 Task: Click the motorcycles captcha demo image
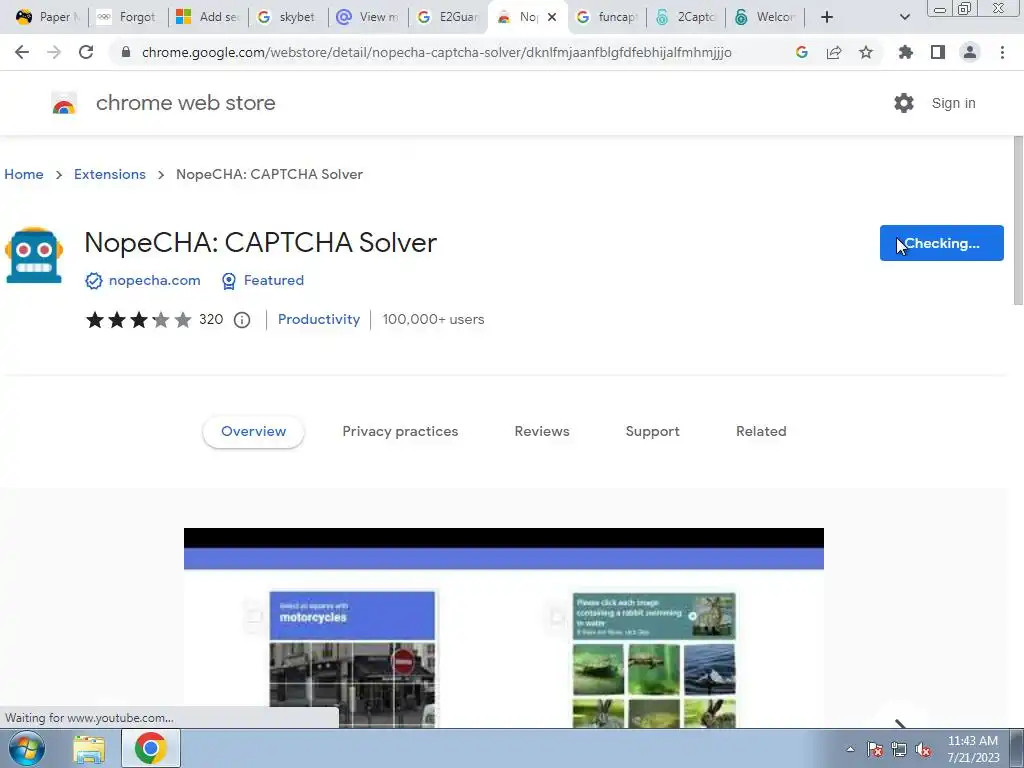[352, 658]
